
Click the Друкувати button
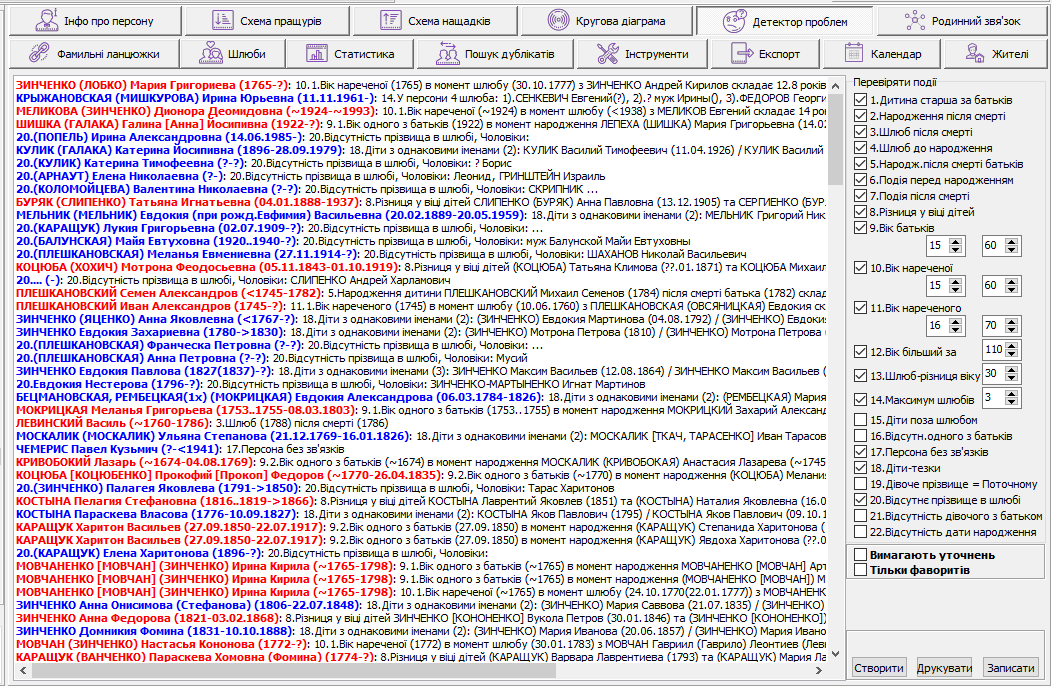(x=945, y=668)
